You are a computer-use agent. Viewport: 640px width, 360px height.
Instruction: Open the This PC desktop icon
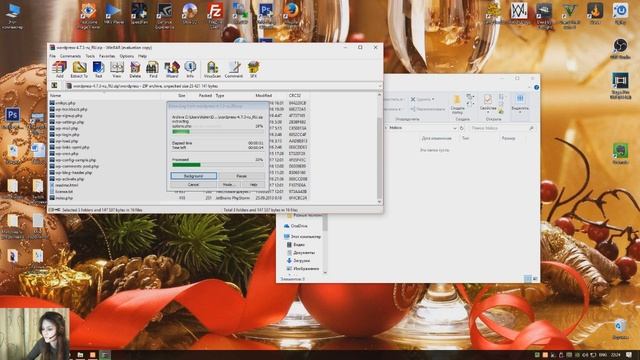[12, 16]
